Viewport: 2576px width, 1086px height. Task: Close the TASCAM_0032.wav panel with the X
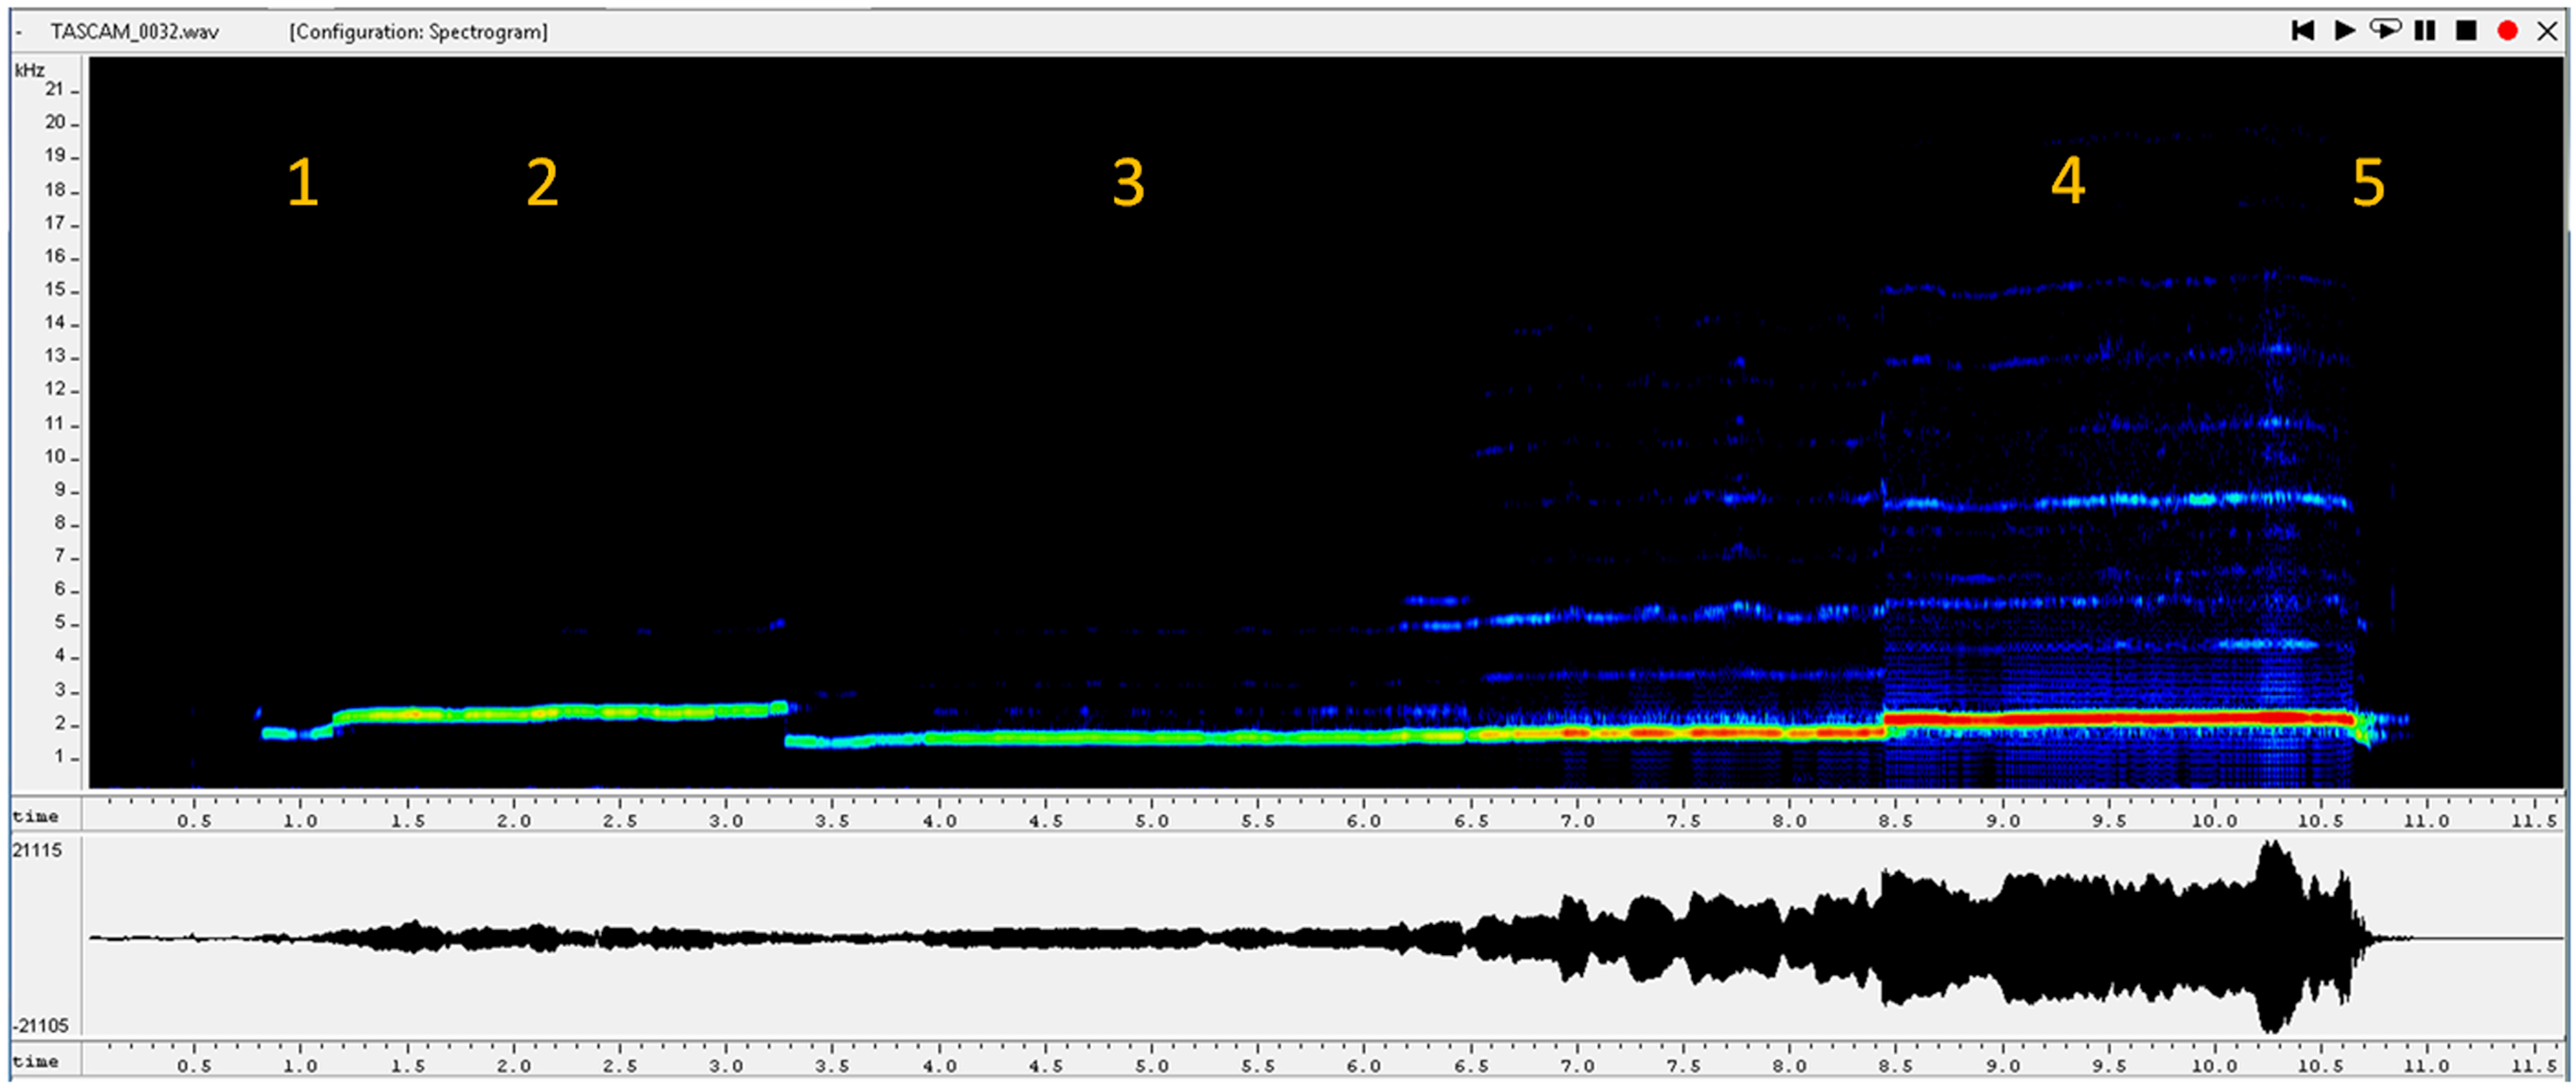point(2547,31)
